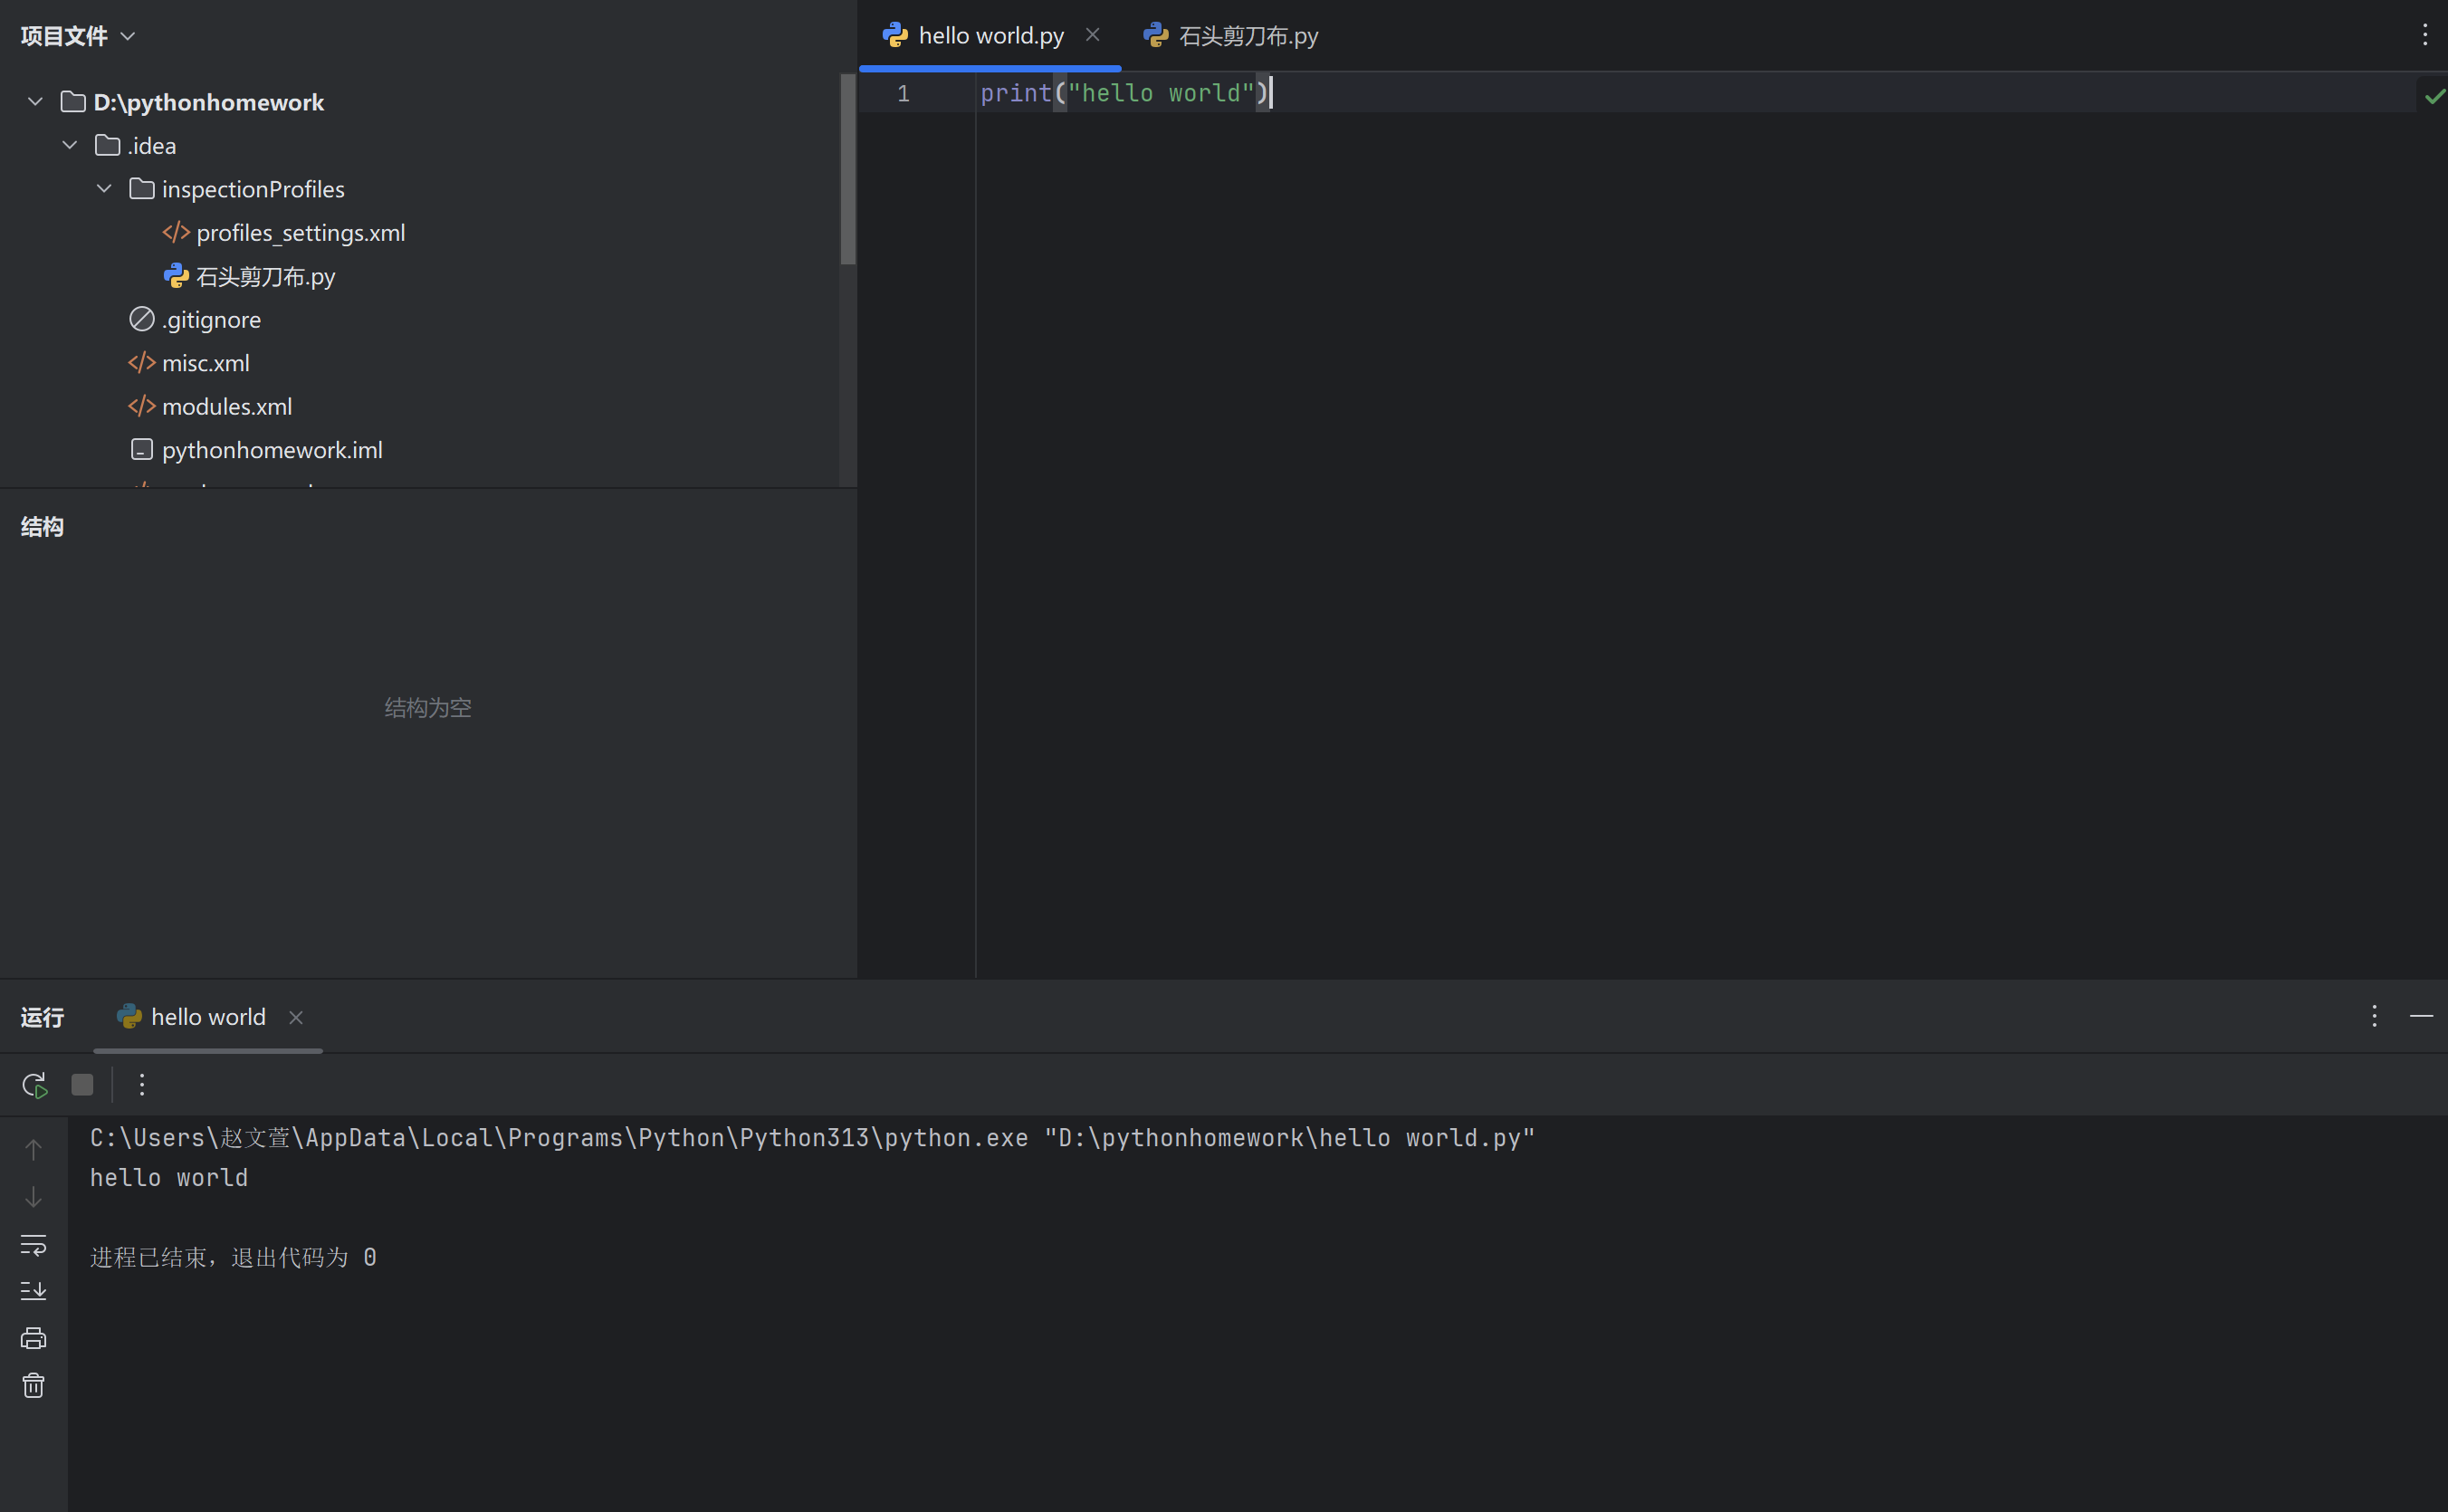Open run toolbar more actions dots
The width and height of the screenshot is (2448, 1512).
[142, 1085]
